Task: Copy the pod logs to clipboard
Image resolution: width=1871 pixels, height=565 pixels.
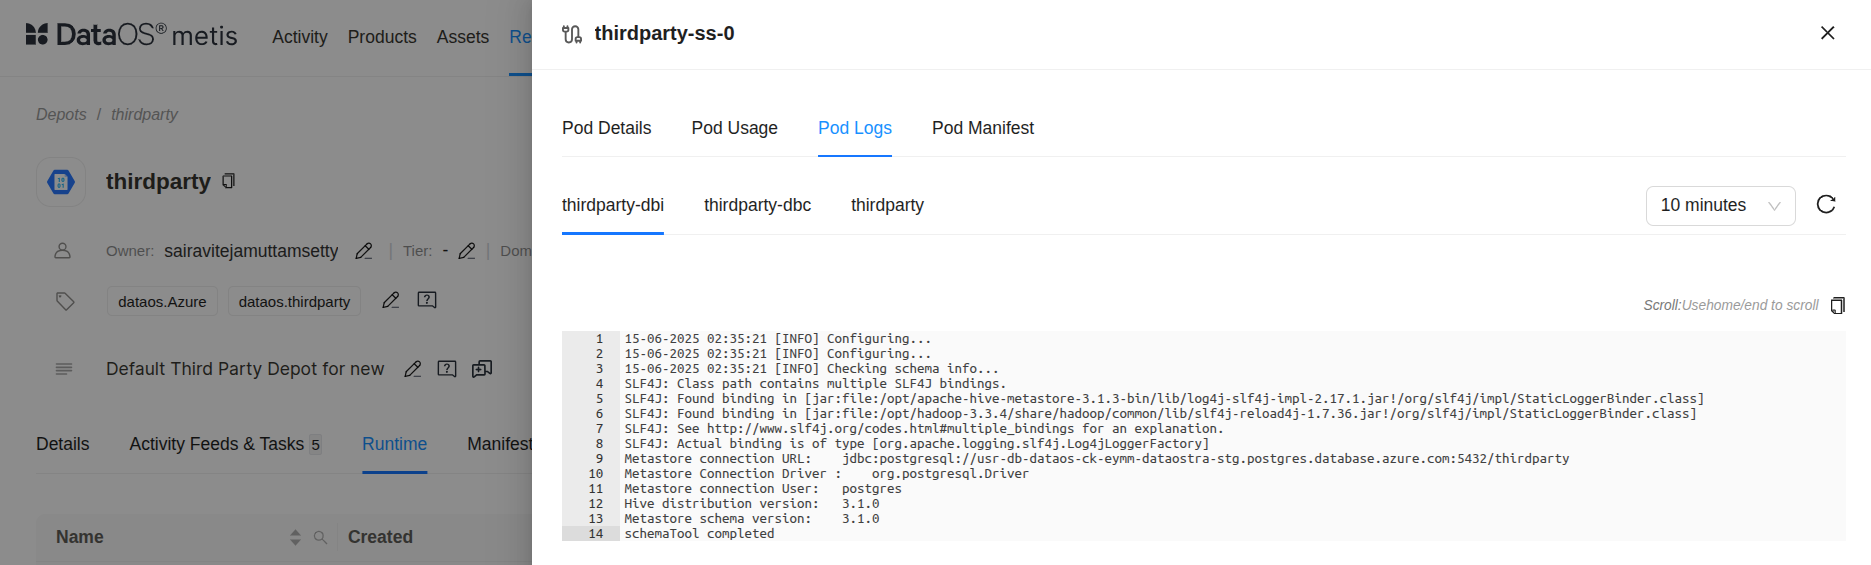Action: point(1837,306)
